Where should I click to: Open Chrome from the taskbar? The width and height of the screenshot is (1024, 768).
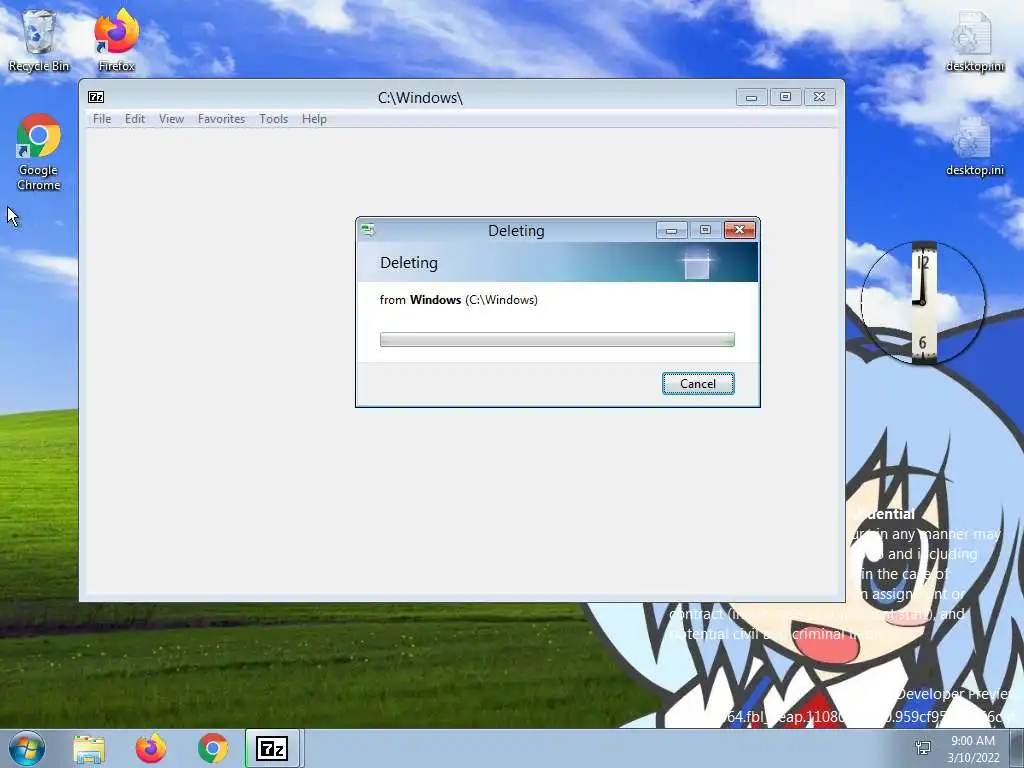213,748
